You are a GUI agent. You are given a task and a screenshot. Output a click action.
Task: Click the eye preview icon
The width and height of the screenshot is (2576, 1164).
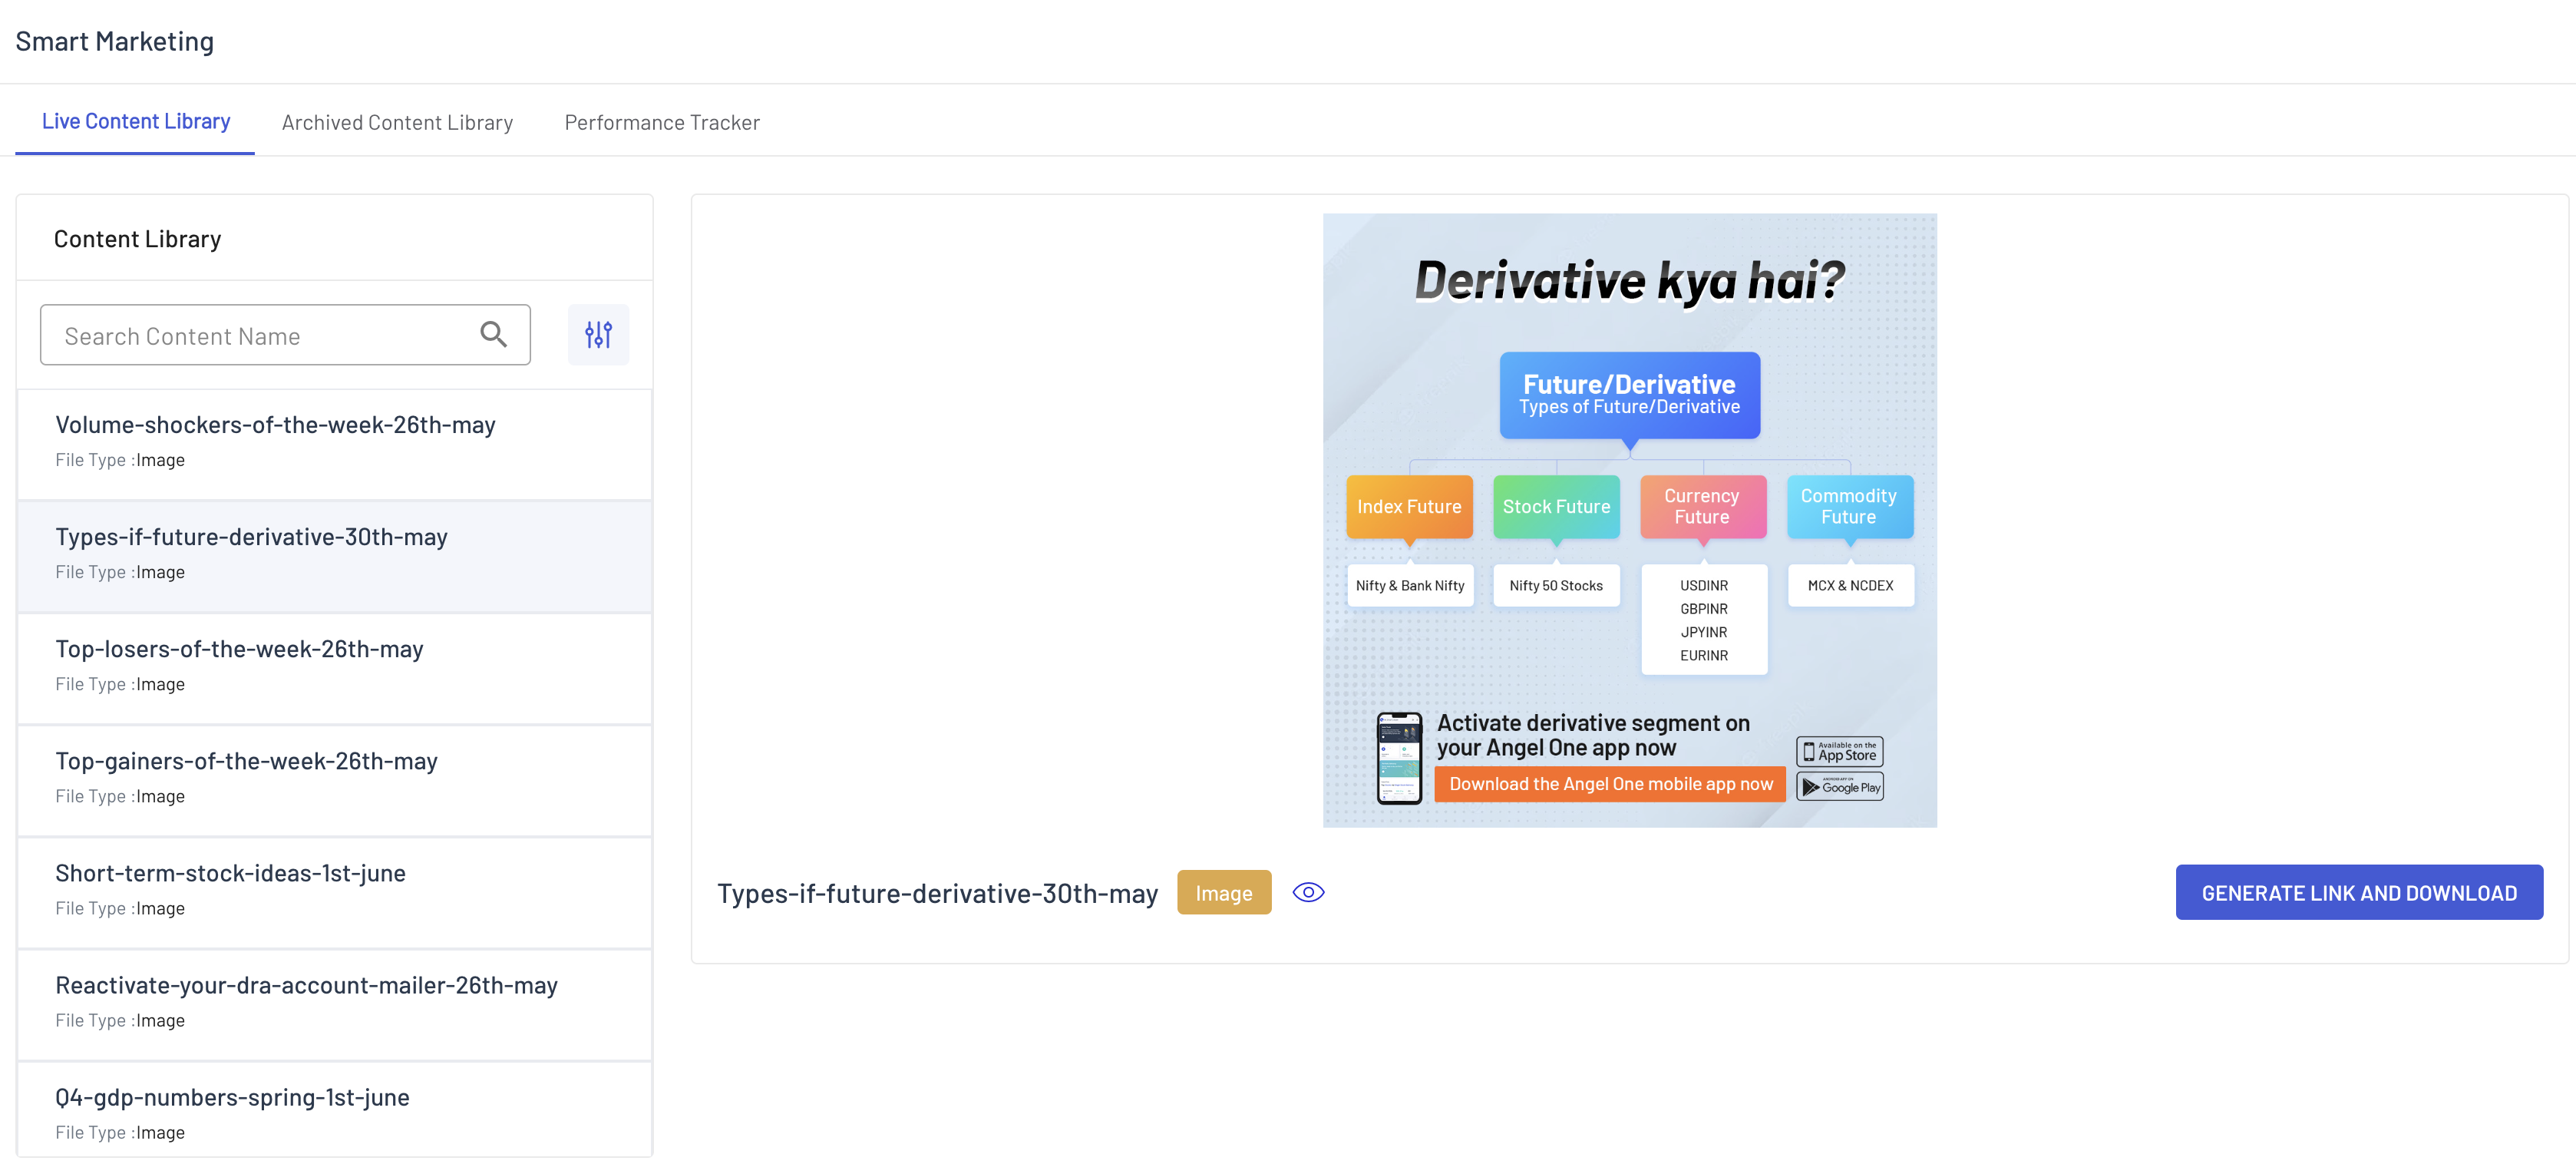1307,892
